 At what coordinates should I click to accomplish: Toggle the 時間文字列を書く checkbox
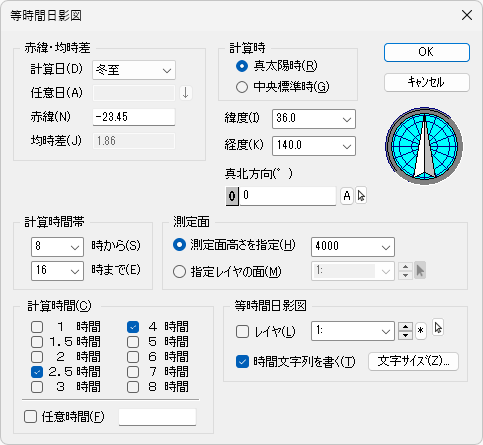tap(242, 361)
